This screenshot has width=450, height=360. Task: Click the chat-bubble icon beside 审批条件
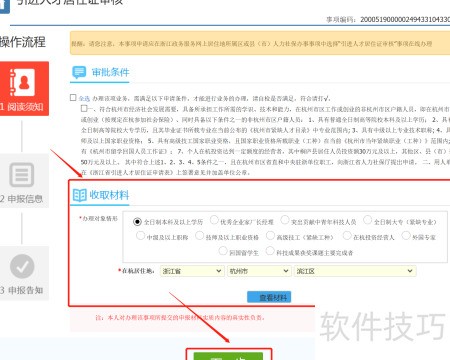(79, 72)
